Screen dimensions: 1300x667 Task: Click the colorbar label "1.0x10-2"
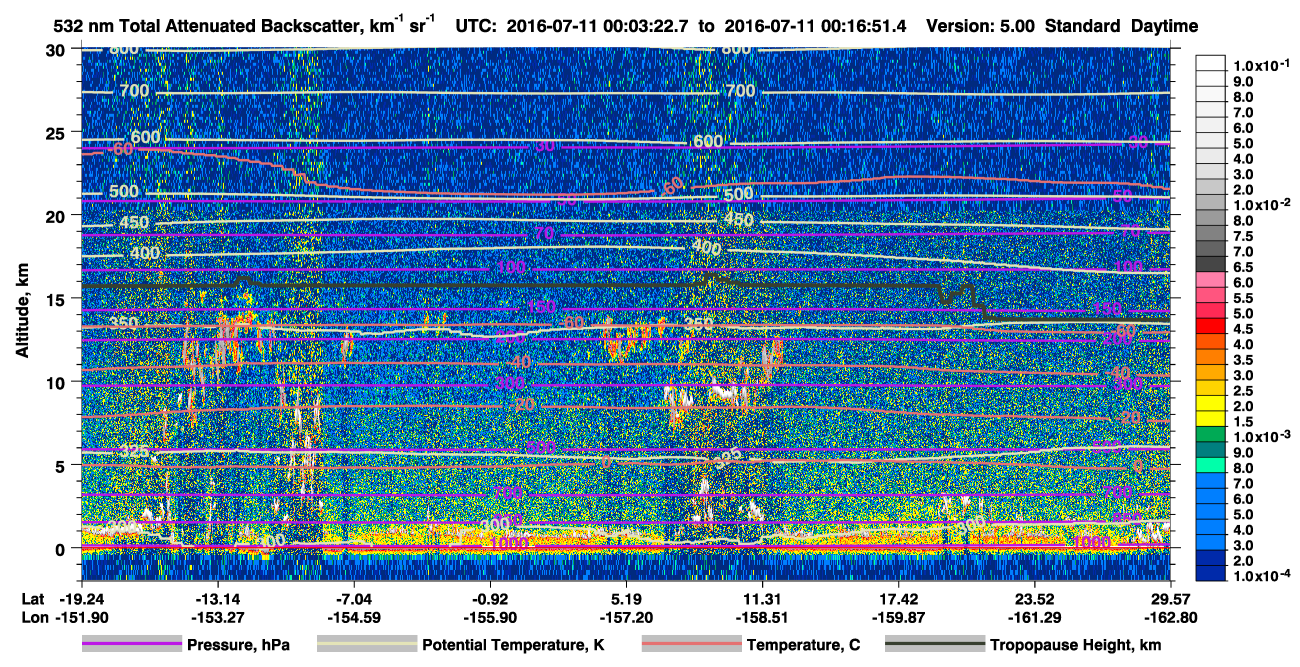click(x=1262, y=204)
